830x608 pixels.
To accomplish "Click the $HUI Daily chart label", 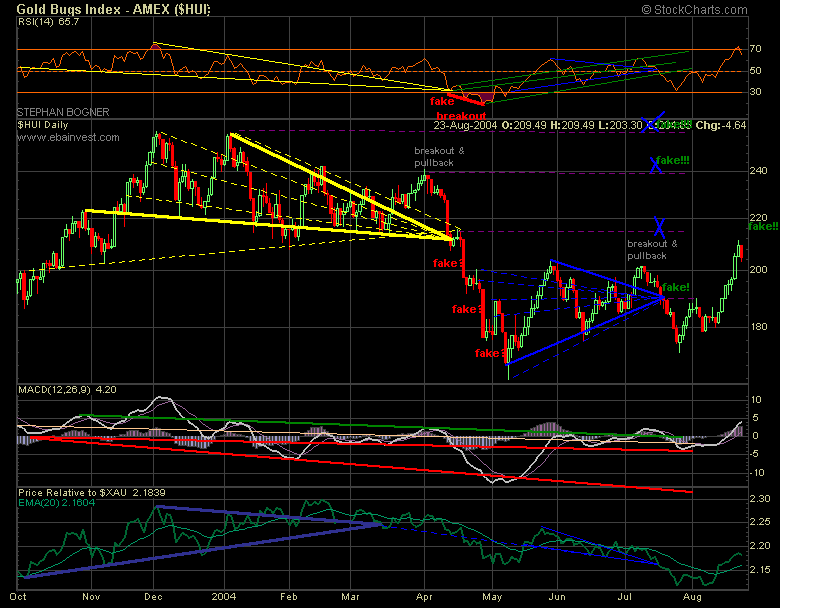I will click(43, 125).
